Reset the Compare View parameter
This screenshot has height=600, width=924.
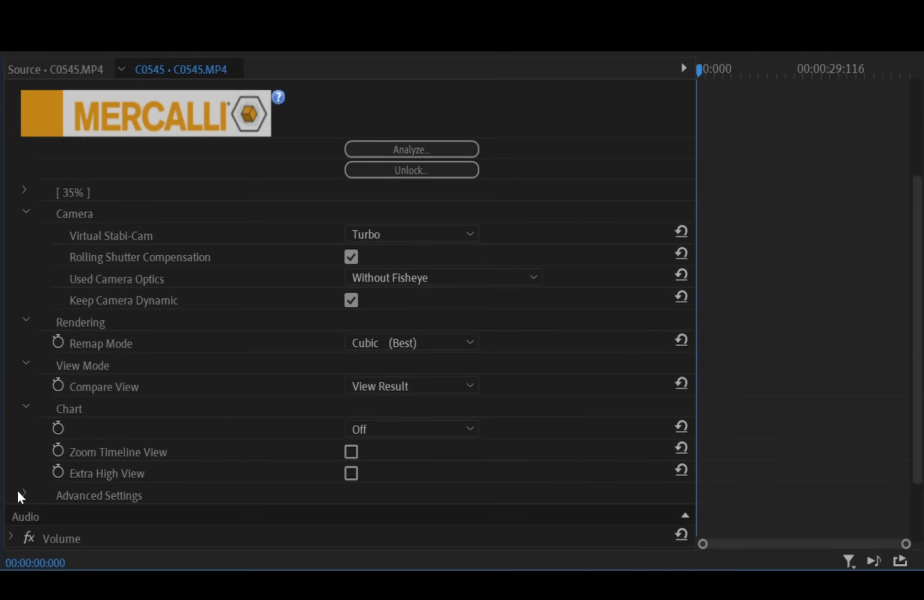coord(681,384)
